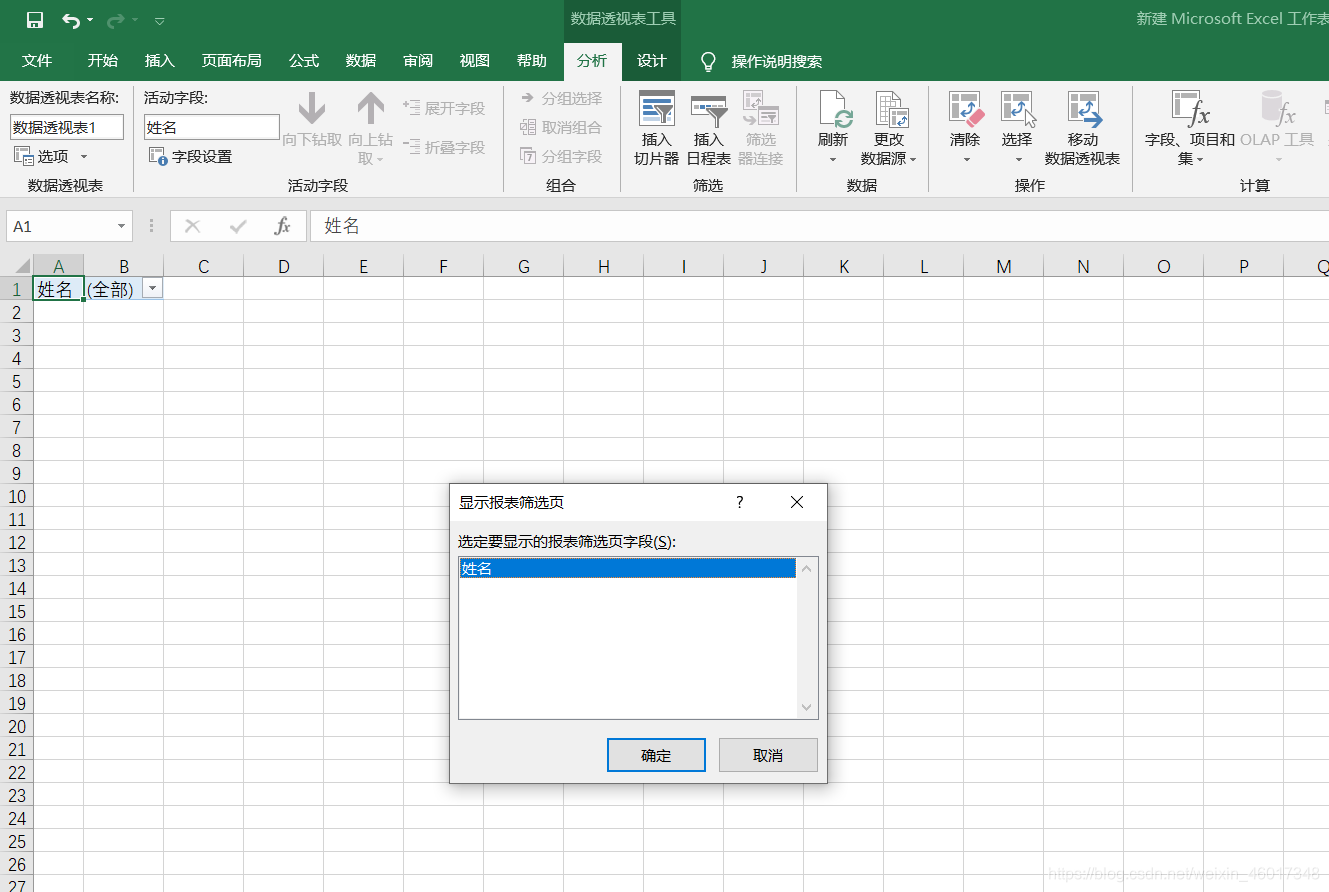Click 取消 in the dialog
Screen dimensions: 1329x892
768,755
